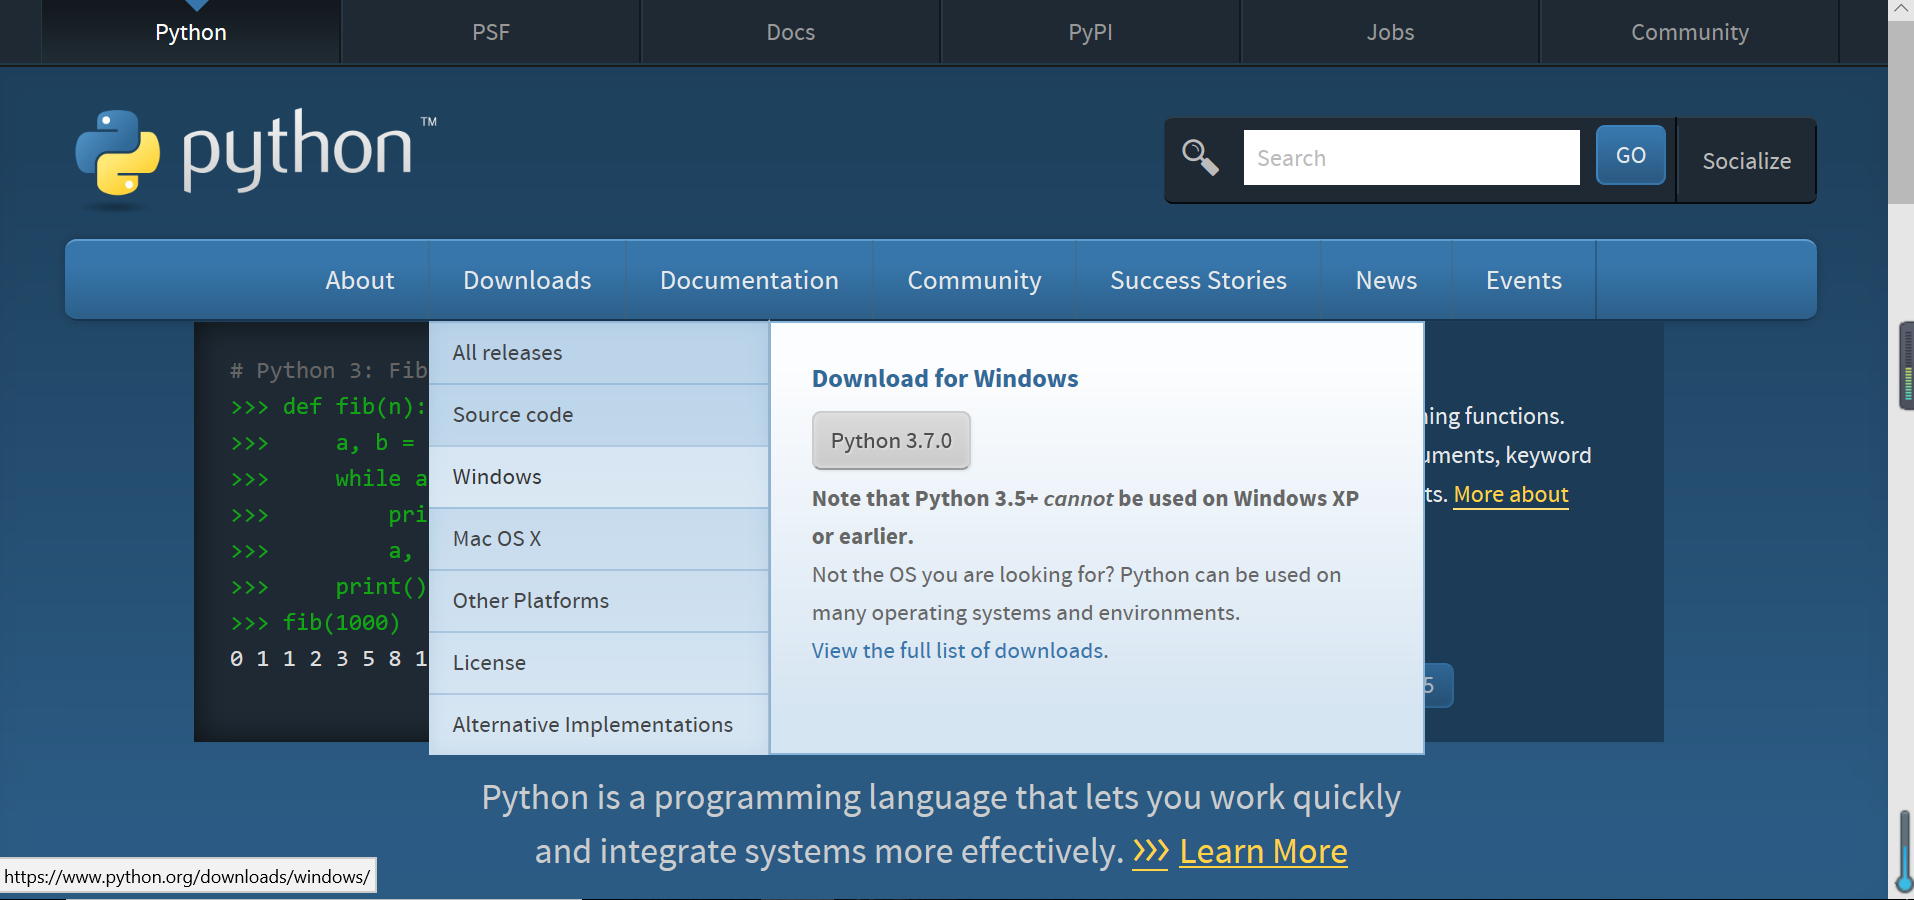Click the Python 3.7.0 download button
This screenshot has height=900, width=1914.
tap(891, 440)
